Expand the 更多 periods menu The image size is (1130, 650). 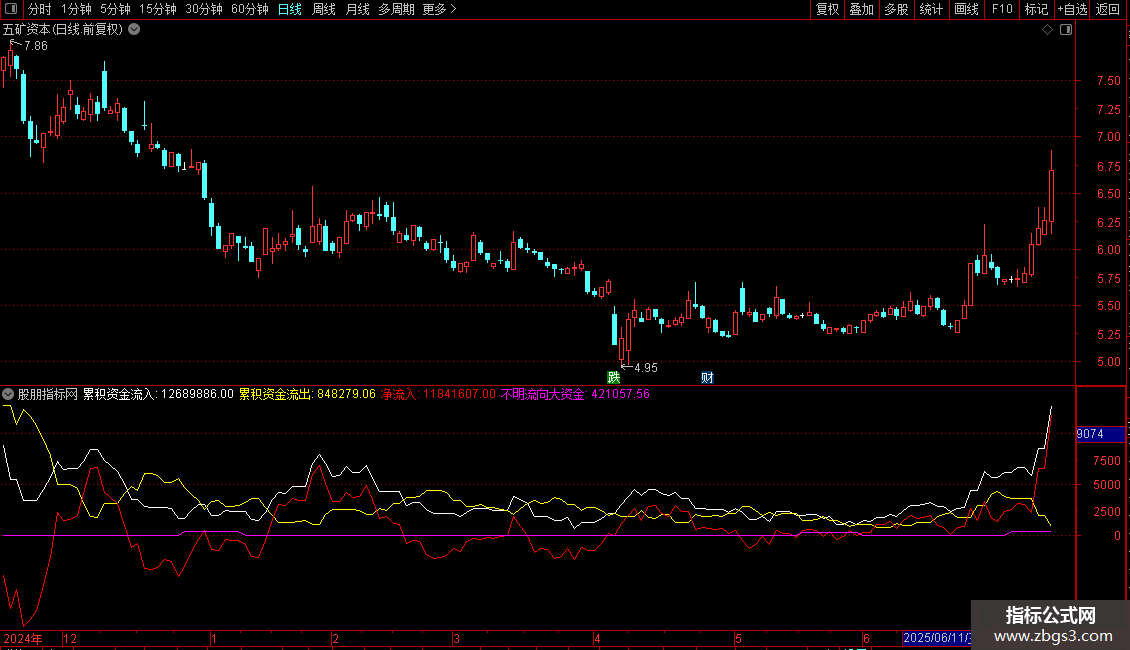pyautogui.click(x=440, y=9)
